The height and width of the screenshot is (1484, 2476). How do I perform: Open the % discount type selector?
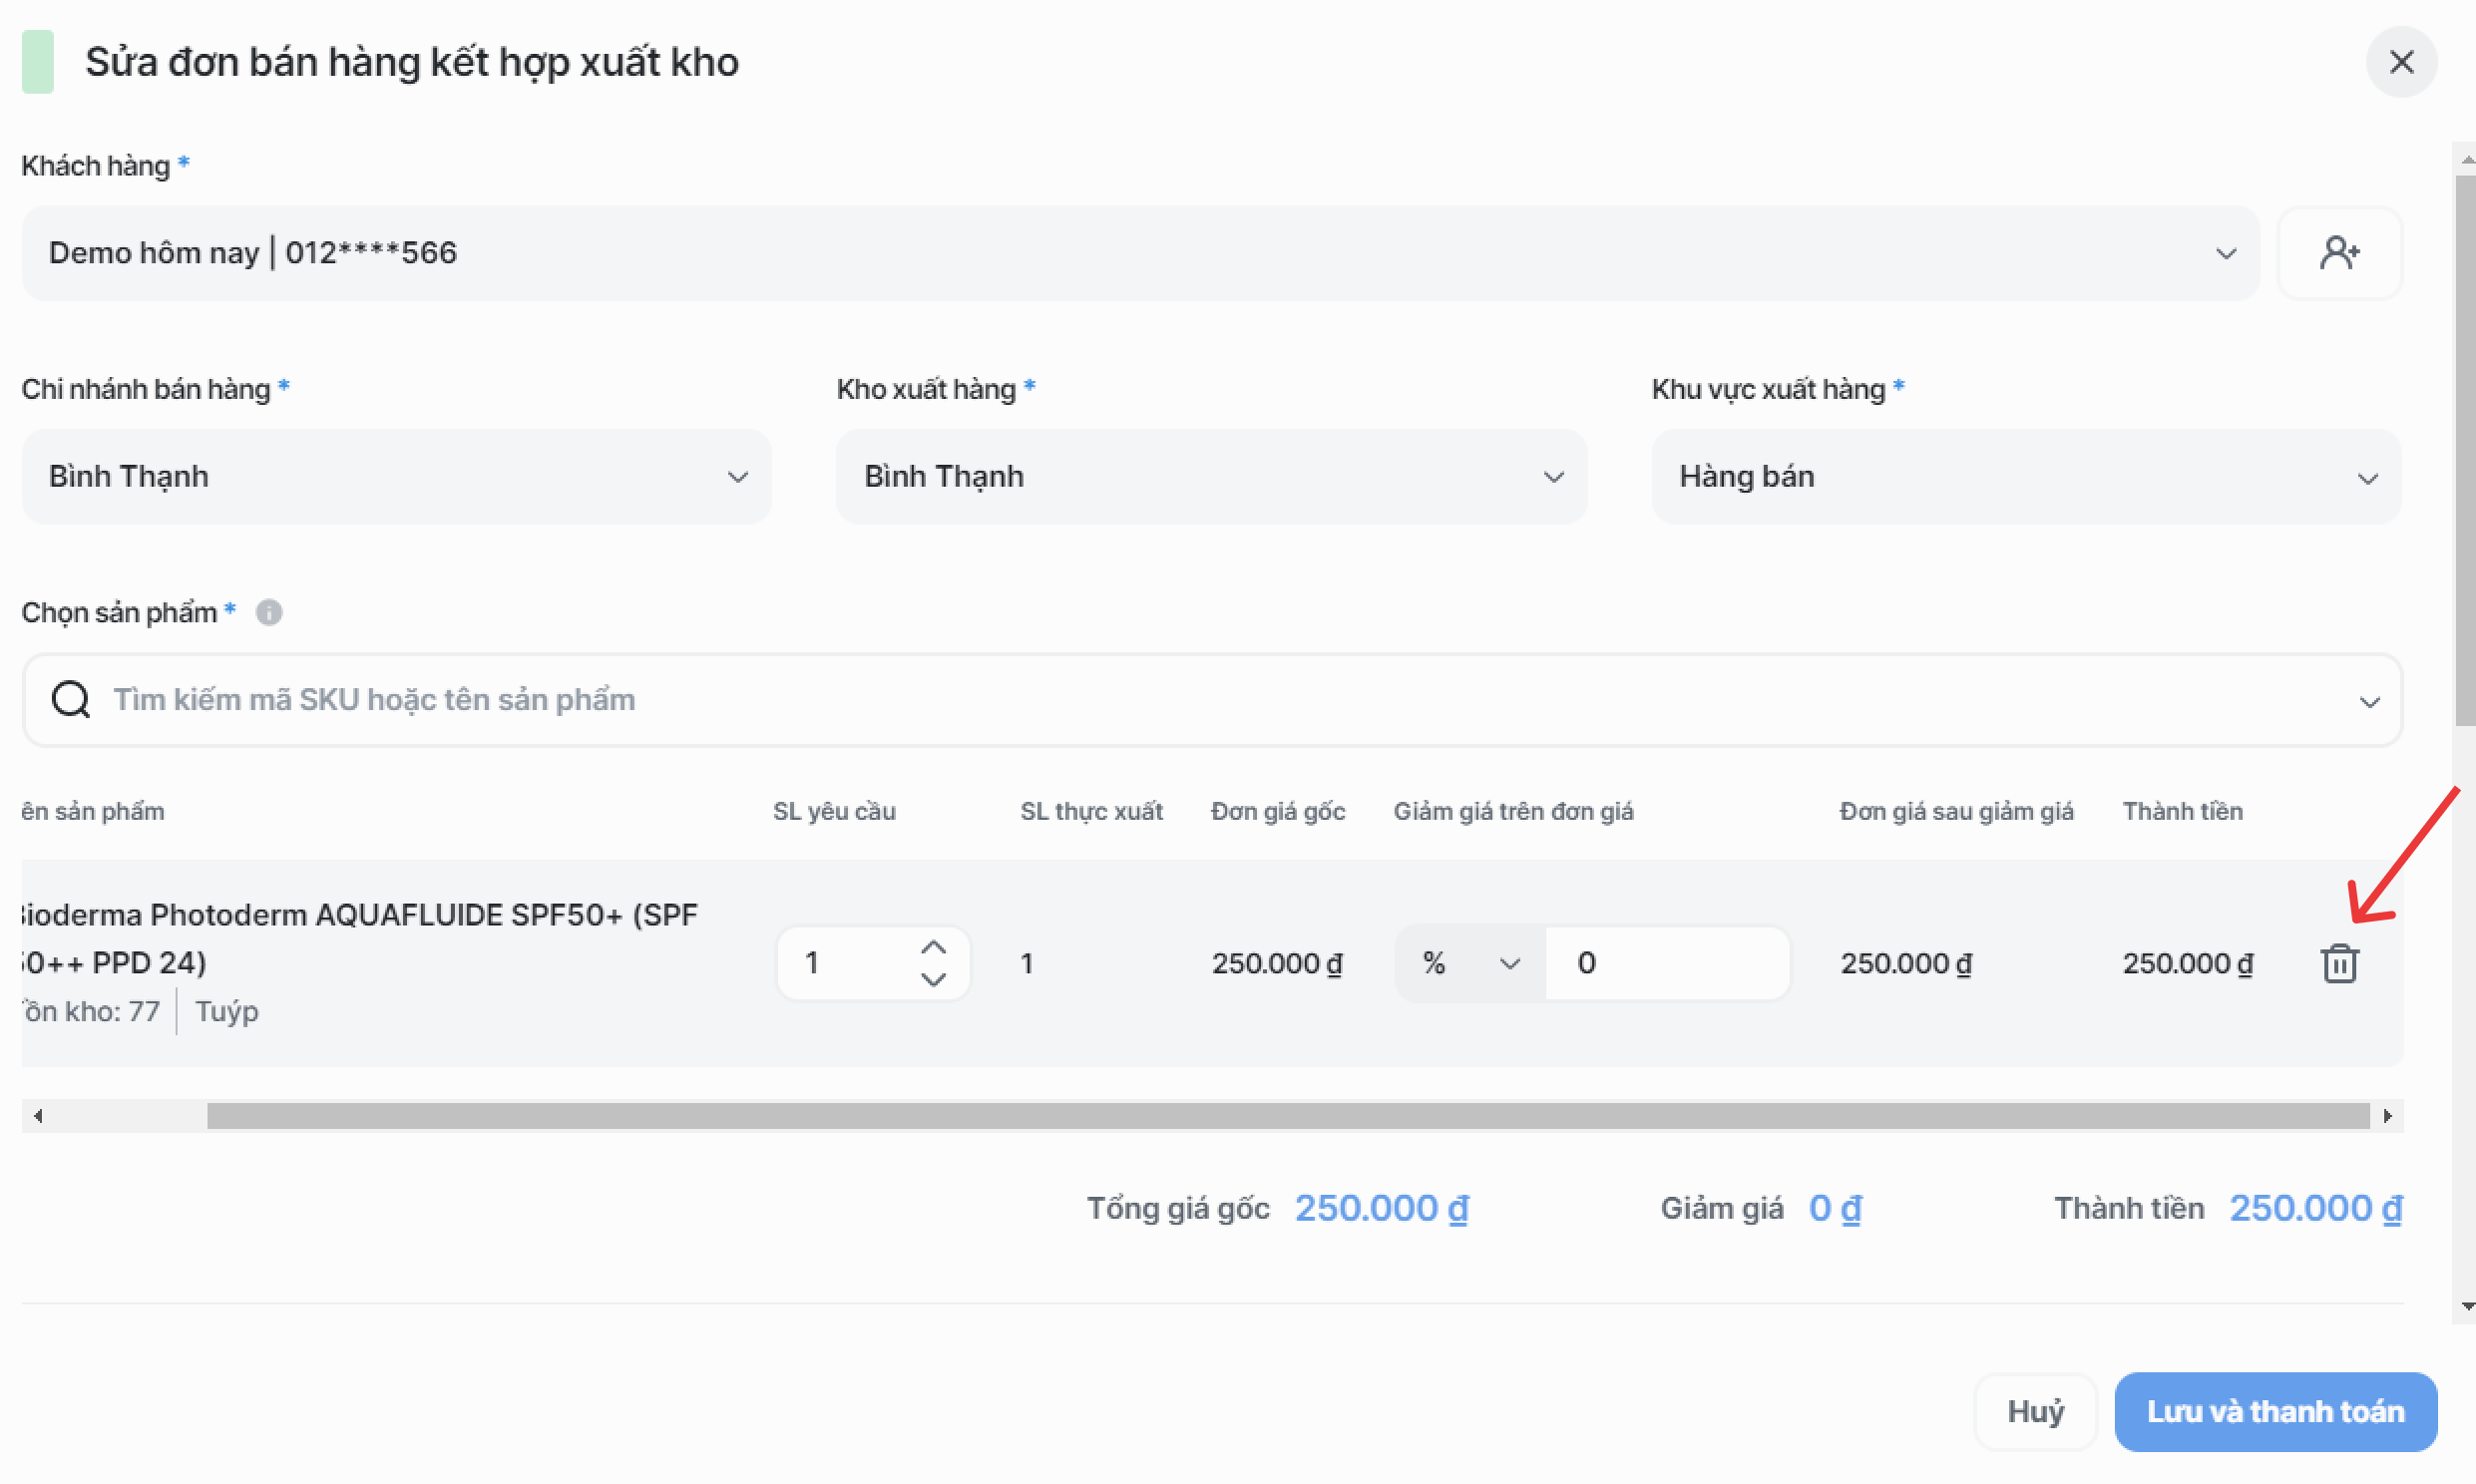click(1470, 963)
